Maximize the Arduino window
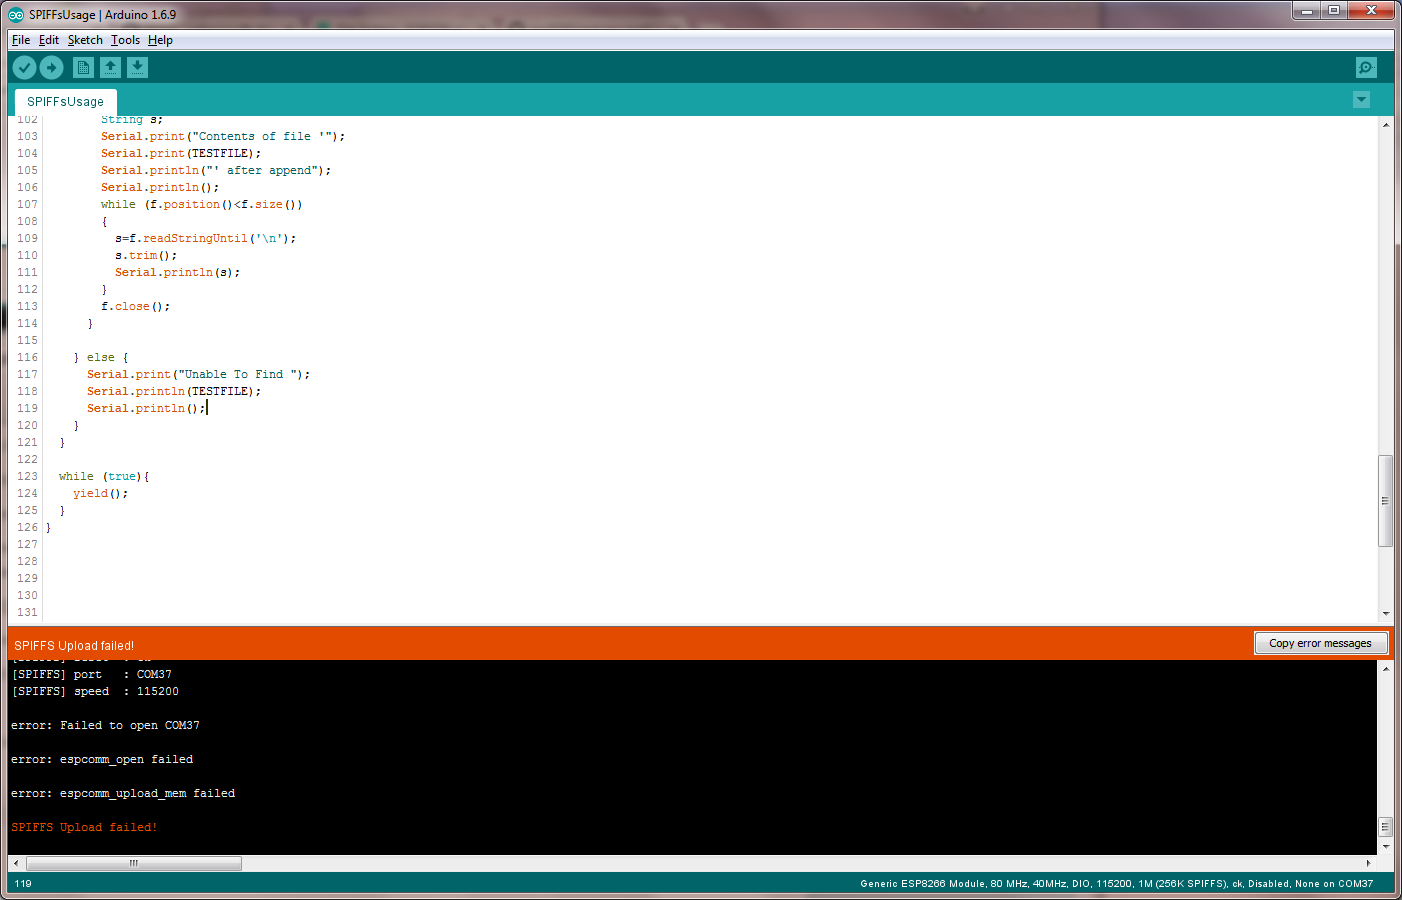This screenshot has width=1402, height=900. (x=1333, y=10)
